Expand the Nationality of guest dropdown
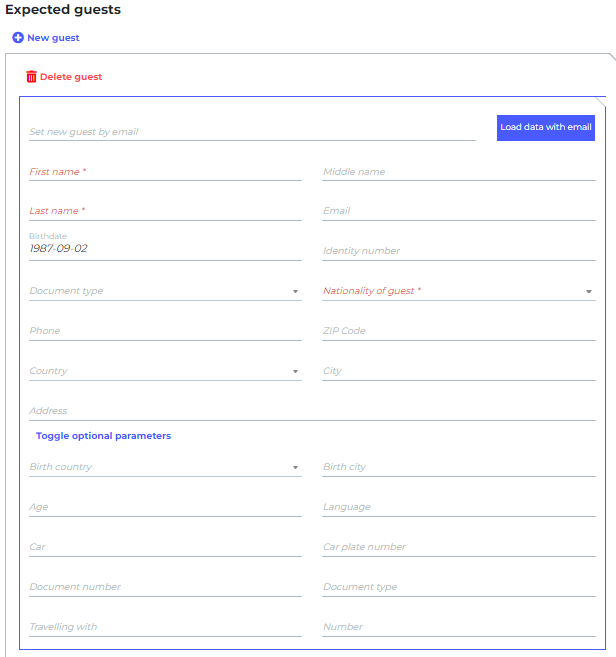 point(458,291)
